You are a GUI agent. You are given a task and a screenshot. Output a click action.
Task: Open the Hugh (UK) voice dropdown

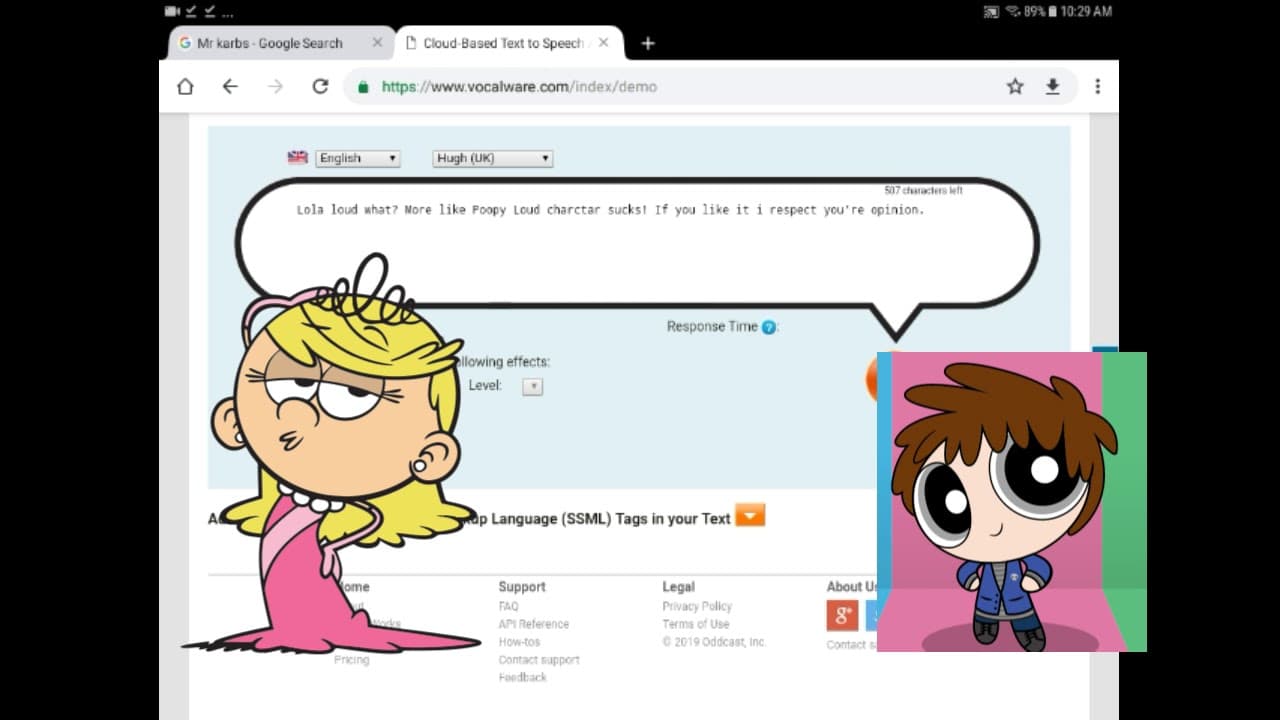493,158
